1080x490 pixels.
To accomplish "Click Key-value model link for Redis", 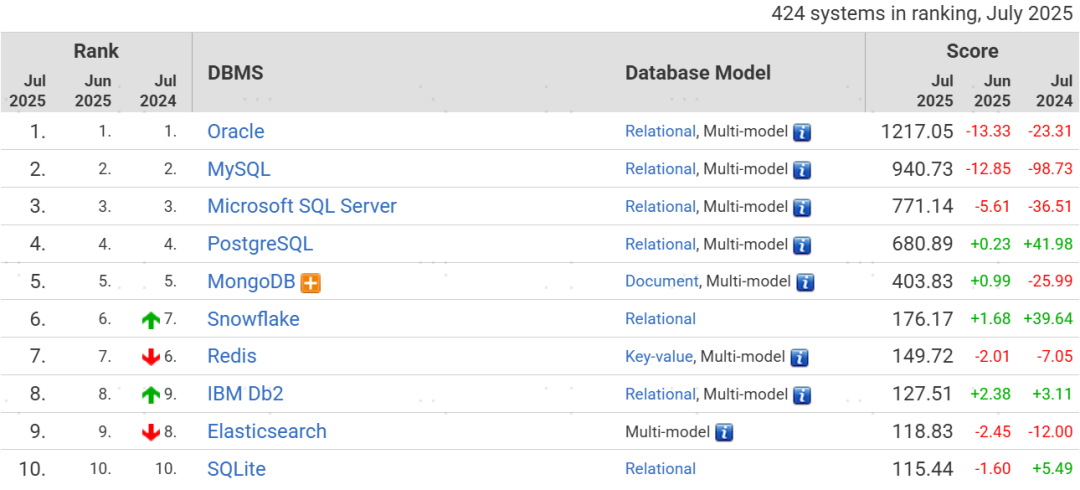I will tap(658, 356).
